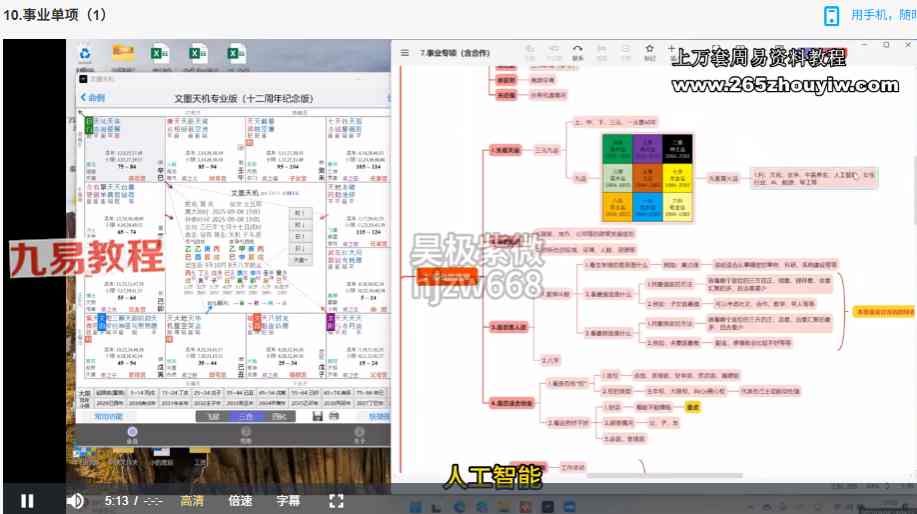Open the 用手机 link
This screenshot has width=917, height=514.
point(882,15)
